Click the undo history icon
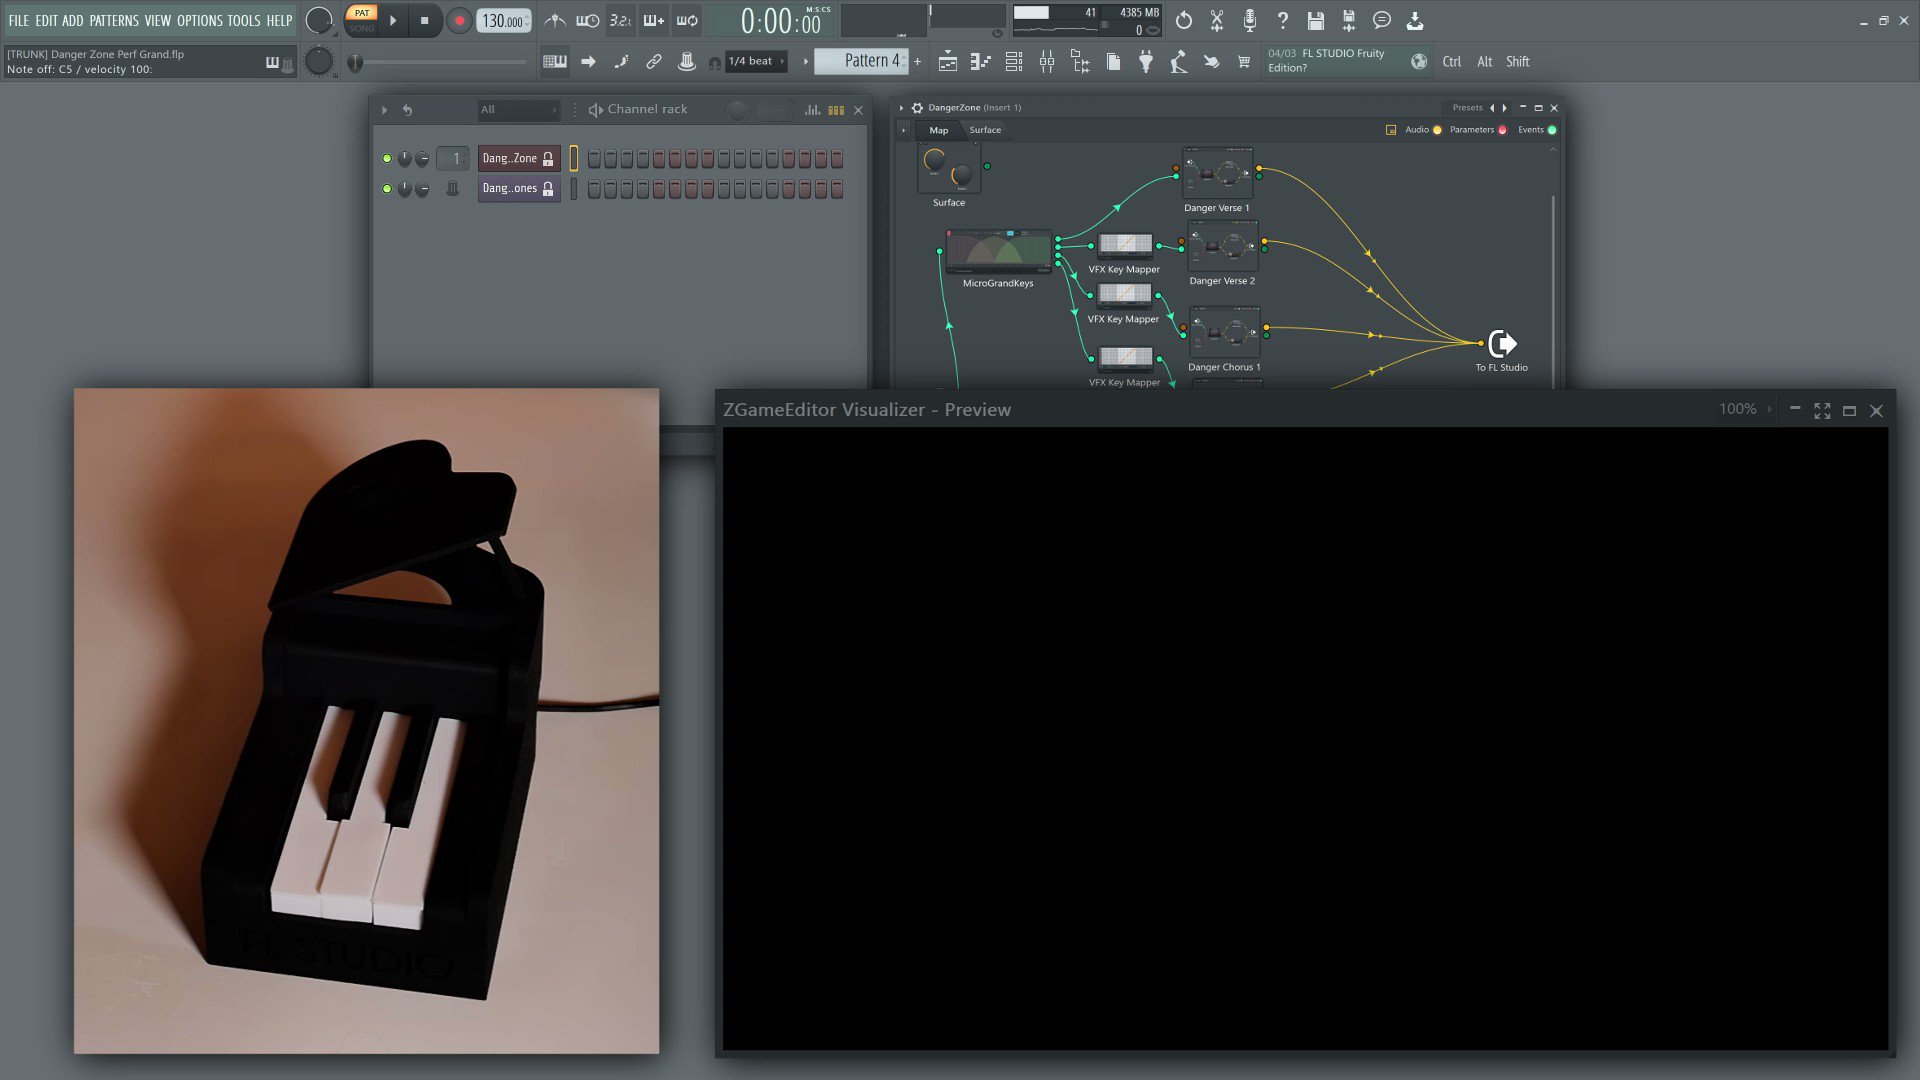1920x1080 pixels. click(1184, 20)
